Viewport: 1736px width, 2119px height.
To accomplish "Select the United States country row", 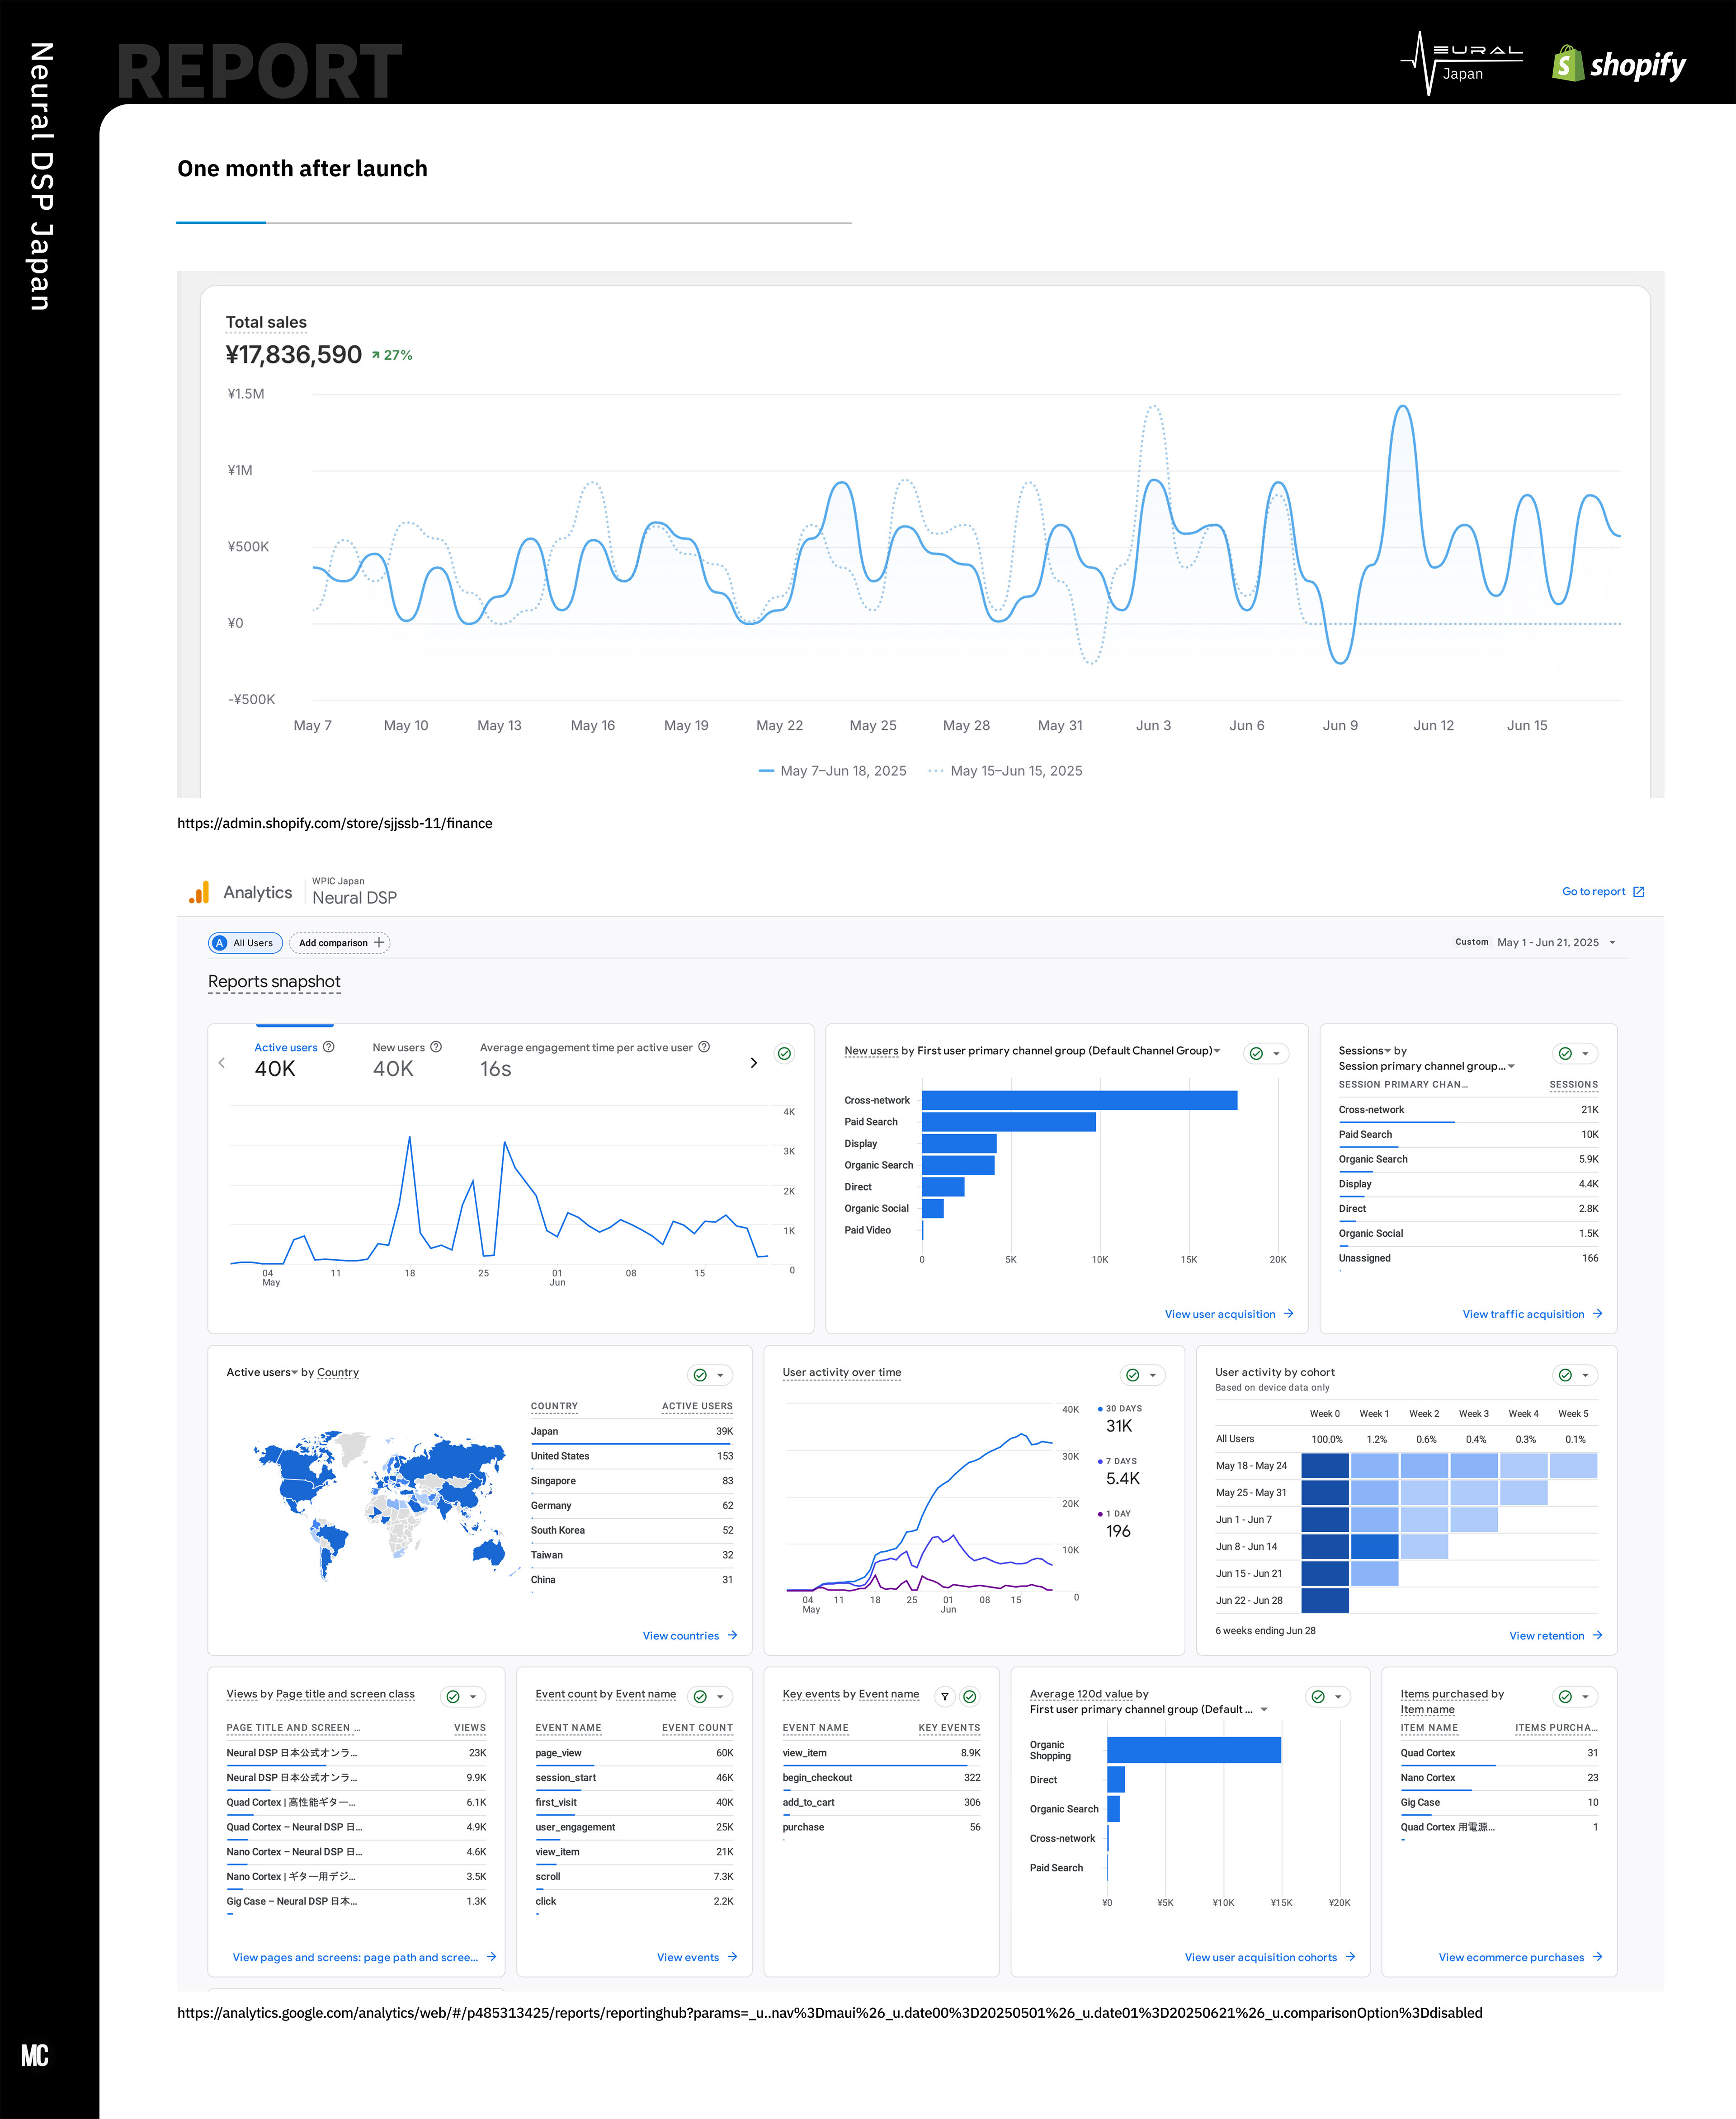I will (x=632, y=1457).
